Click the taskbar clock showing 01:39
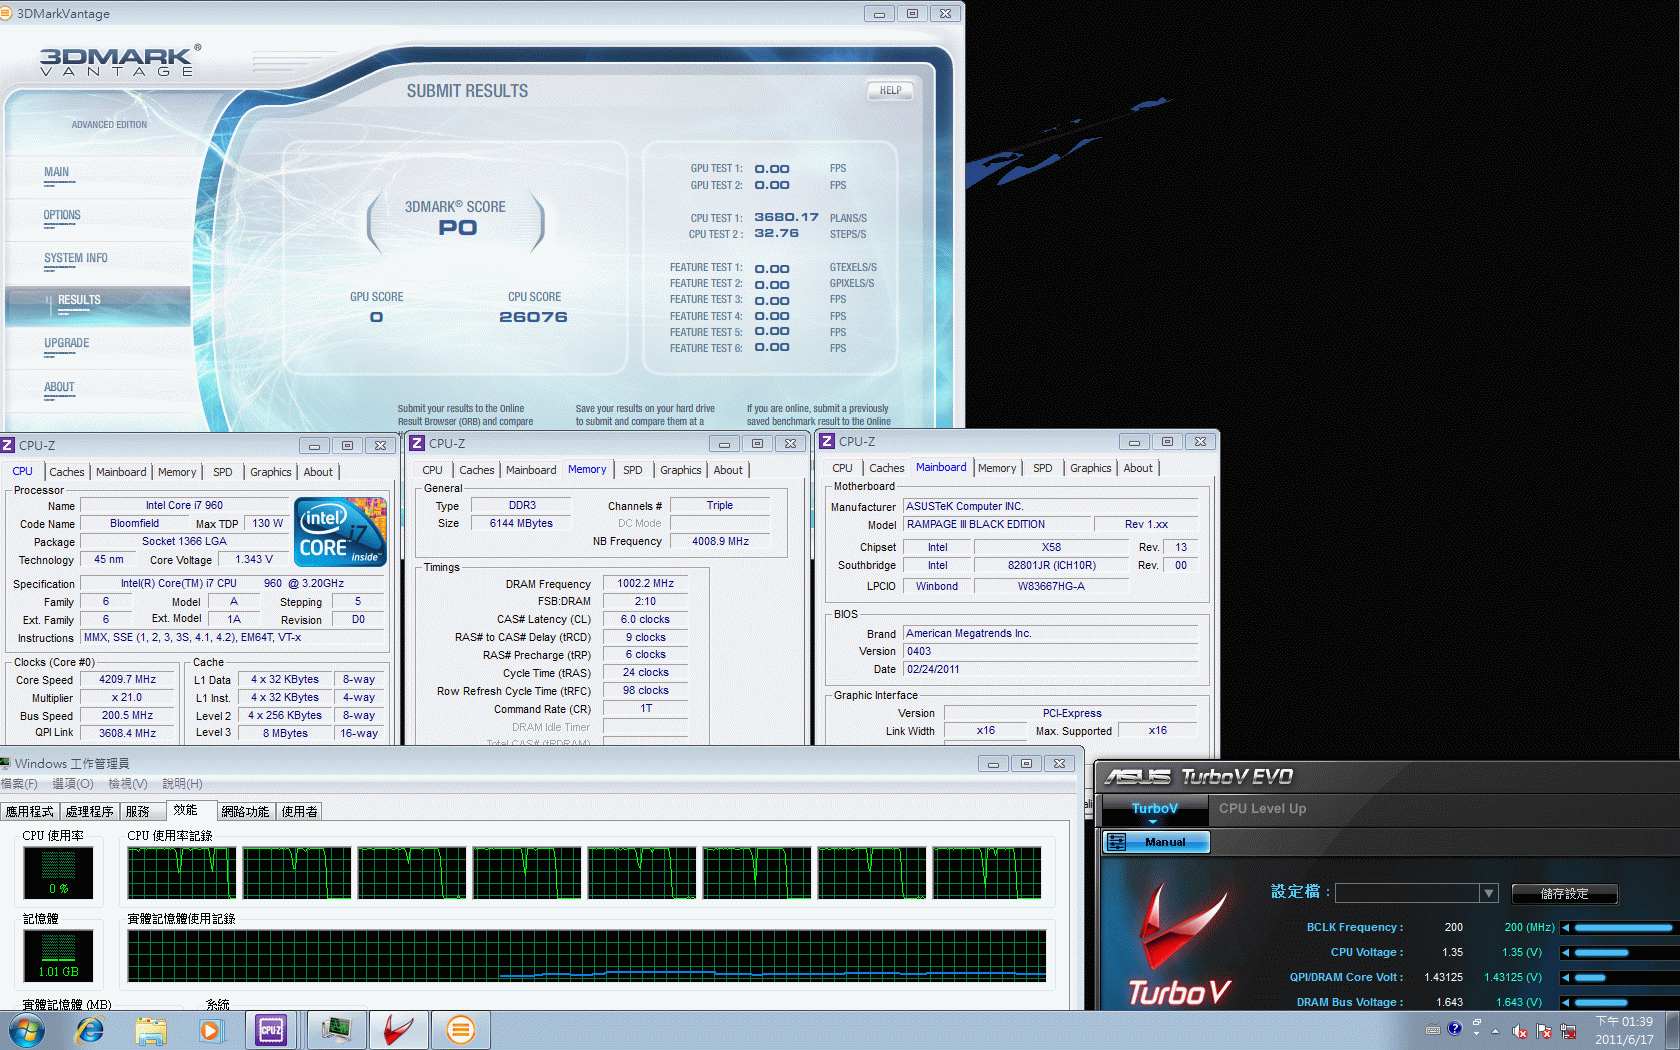This screenshot has height=1050, width=1680. [x=1624, y=1031]
